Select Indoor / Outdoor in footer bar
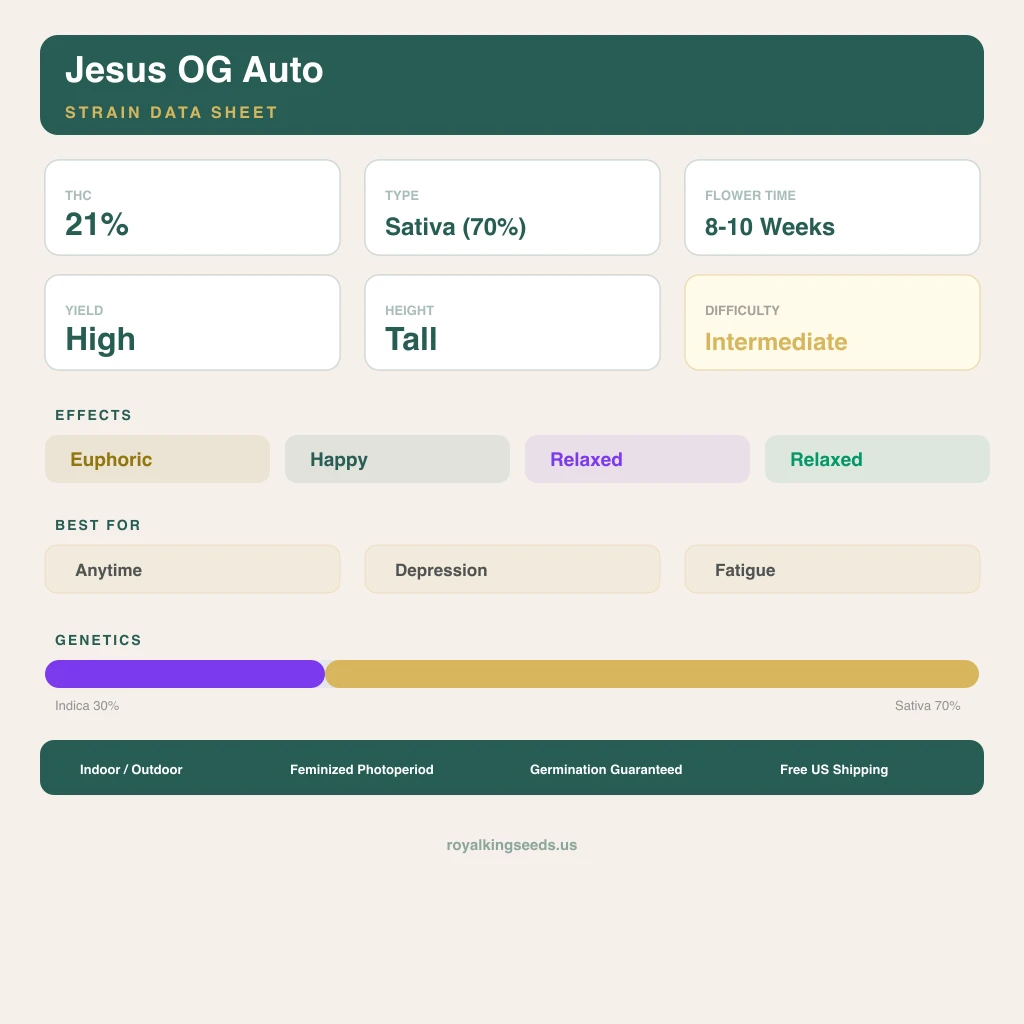The height and width of the screenshot is (1024, 1024). point(131,769)
